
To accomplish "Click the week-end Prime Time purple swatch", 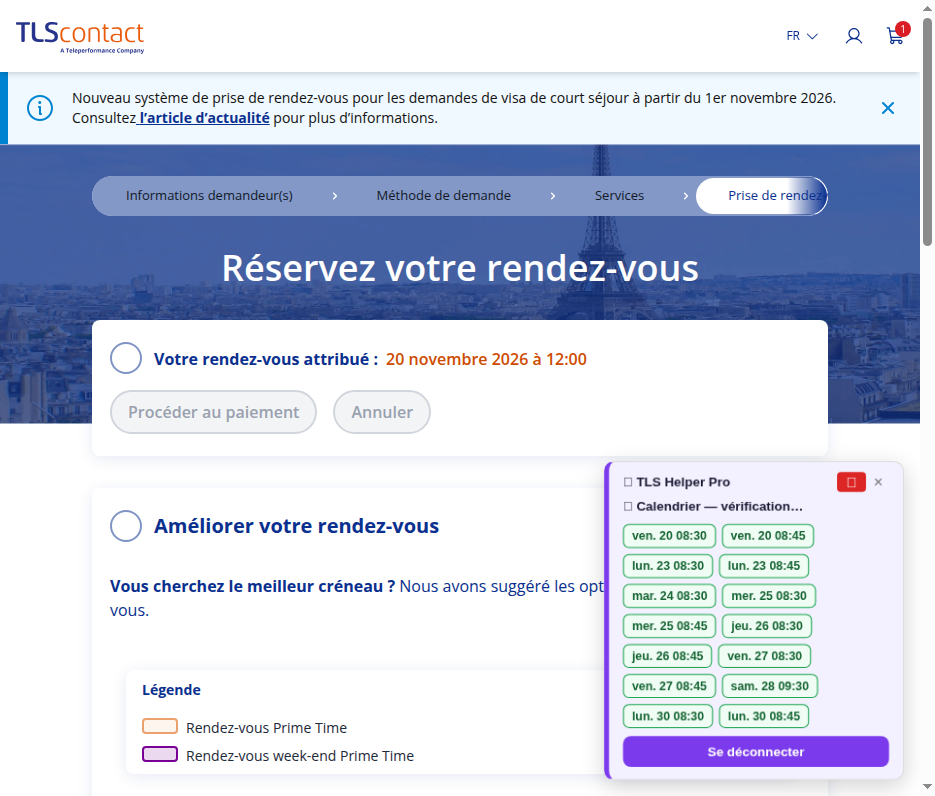I will point(160,754).
